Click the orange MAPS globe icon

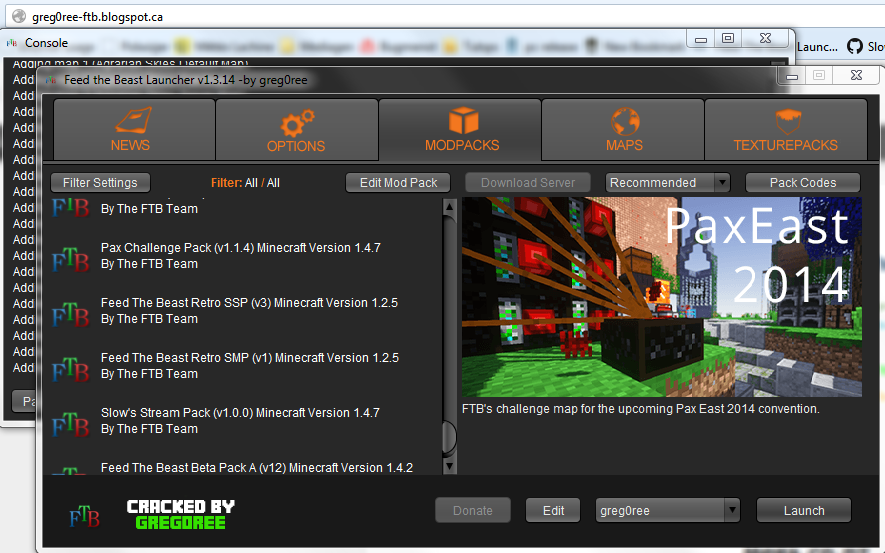pos(625,121)
